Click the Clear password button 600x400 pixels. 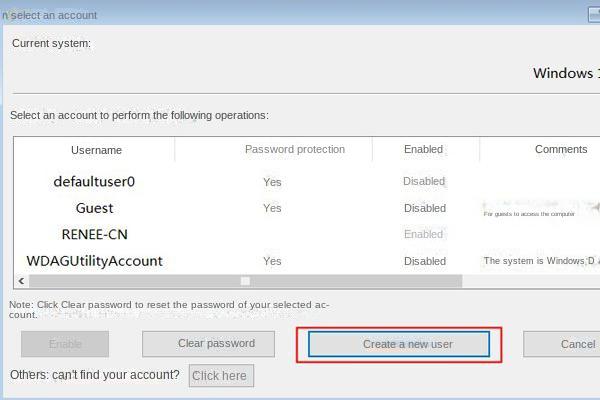coord(209,344)
